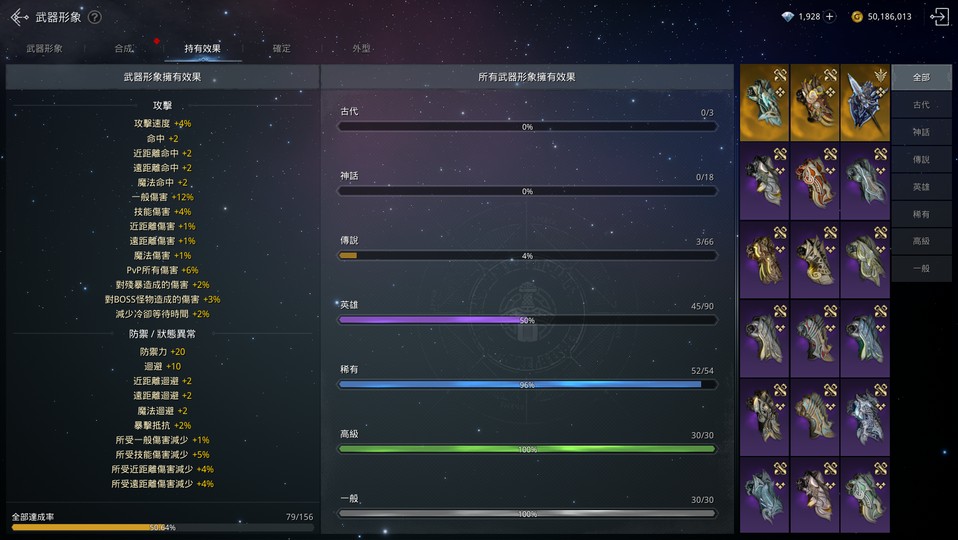Image resolution: width=958 pixels, height=540 pixels.
Task: Select the blue spear weapon skin thumbnail
Action: click(864, 103)
